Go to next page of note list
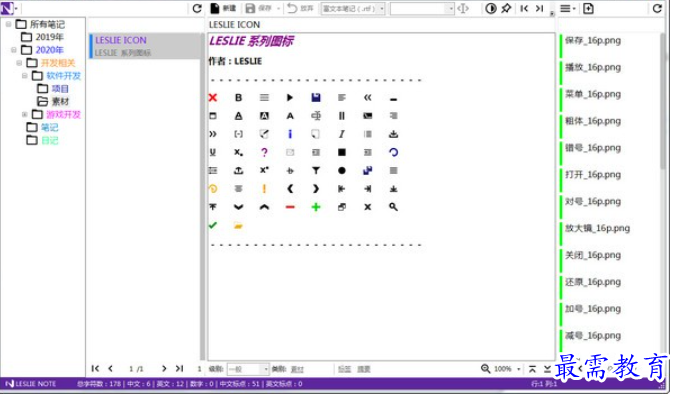The image size is (676, 398). click(x=164, y=369)
